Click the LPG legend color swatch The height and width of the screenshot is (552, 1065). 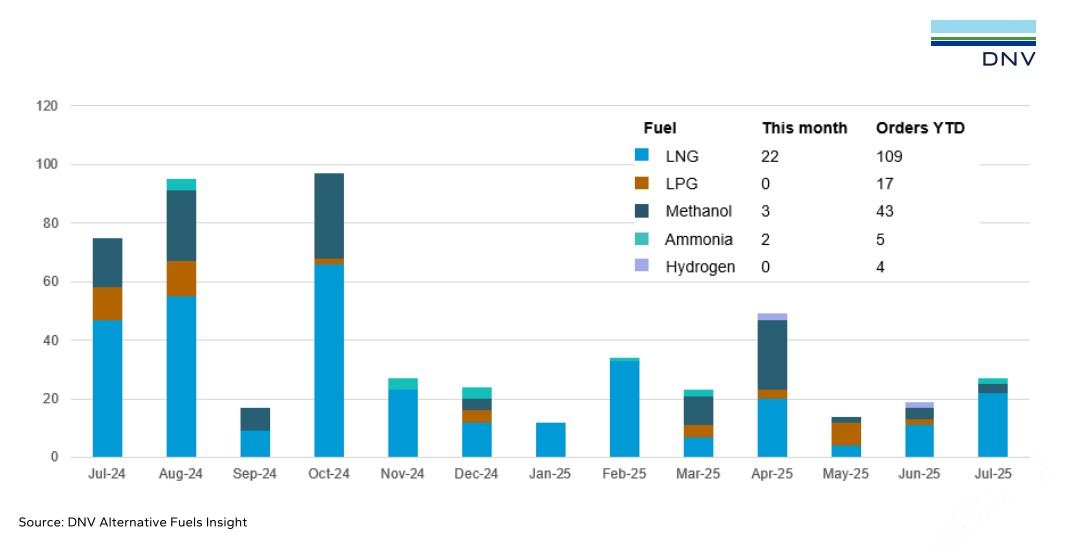641,183
